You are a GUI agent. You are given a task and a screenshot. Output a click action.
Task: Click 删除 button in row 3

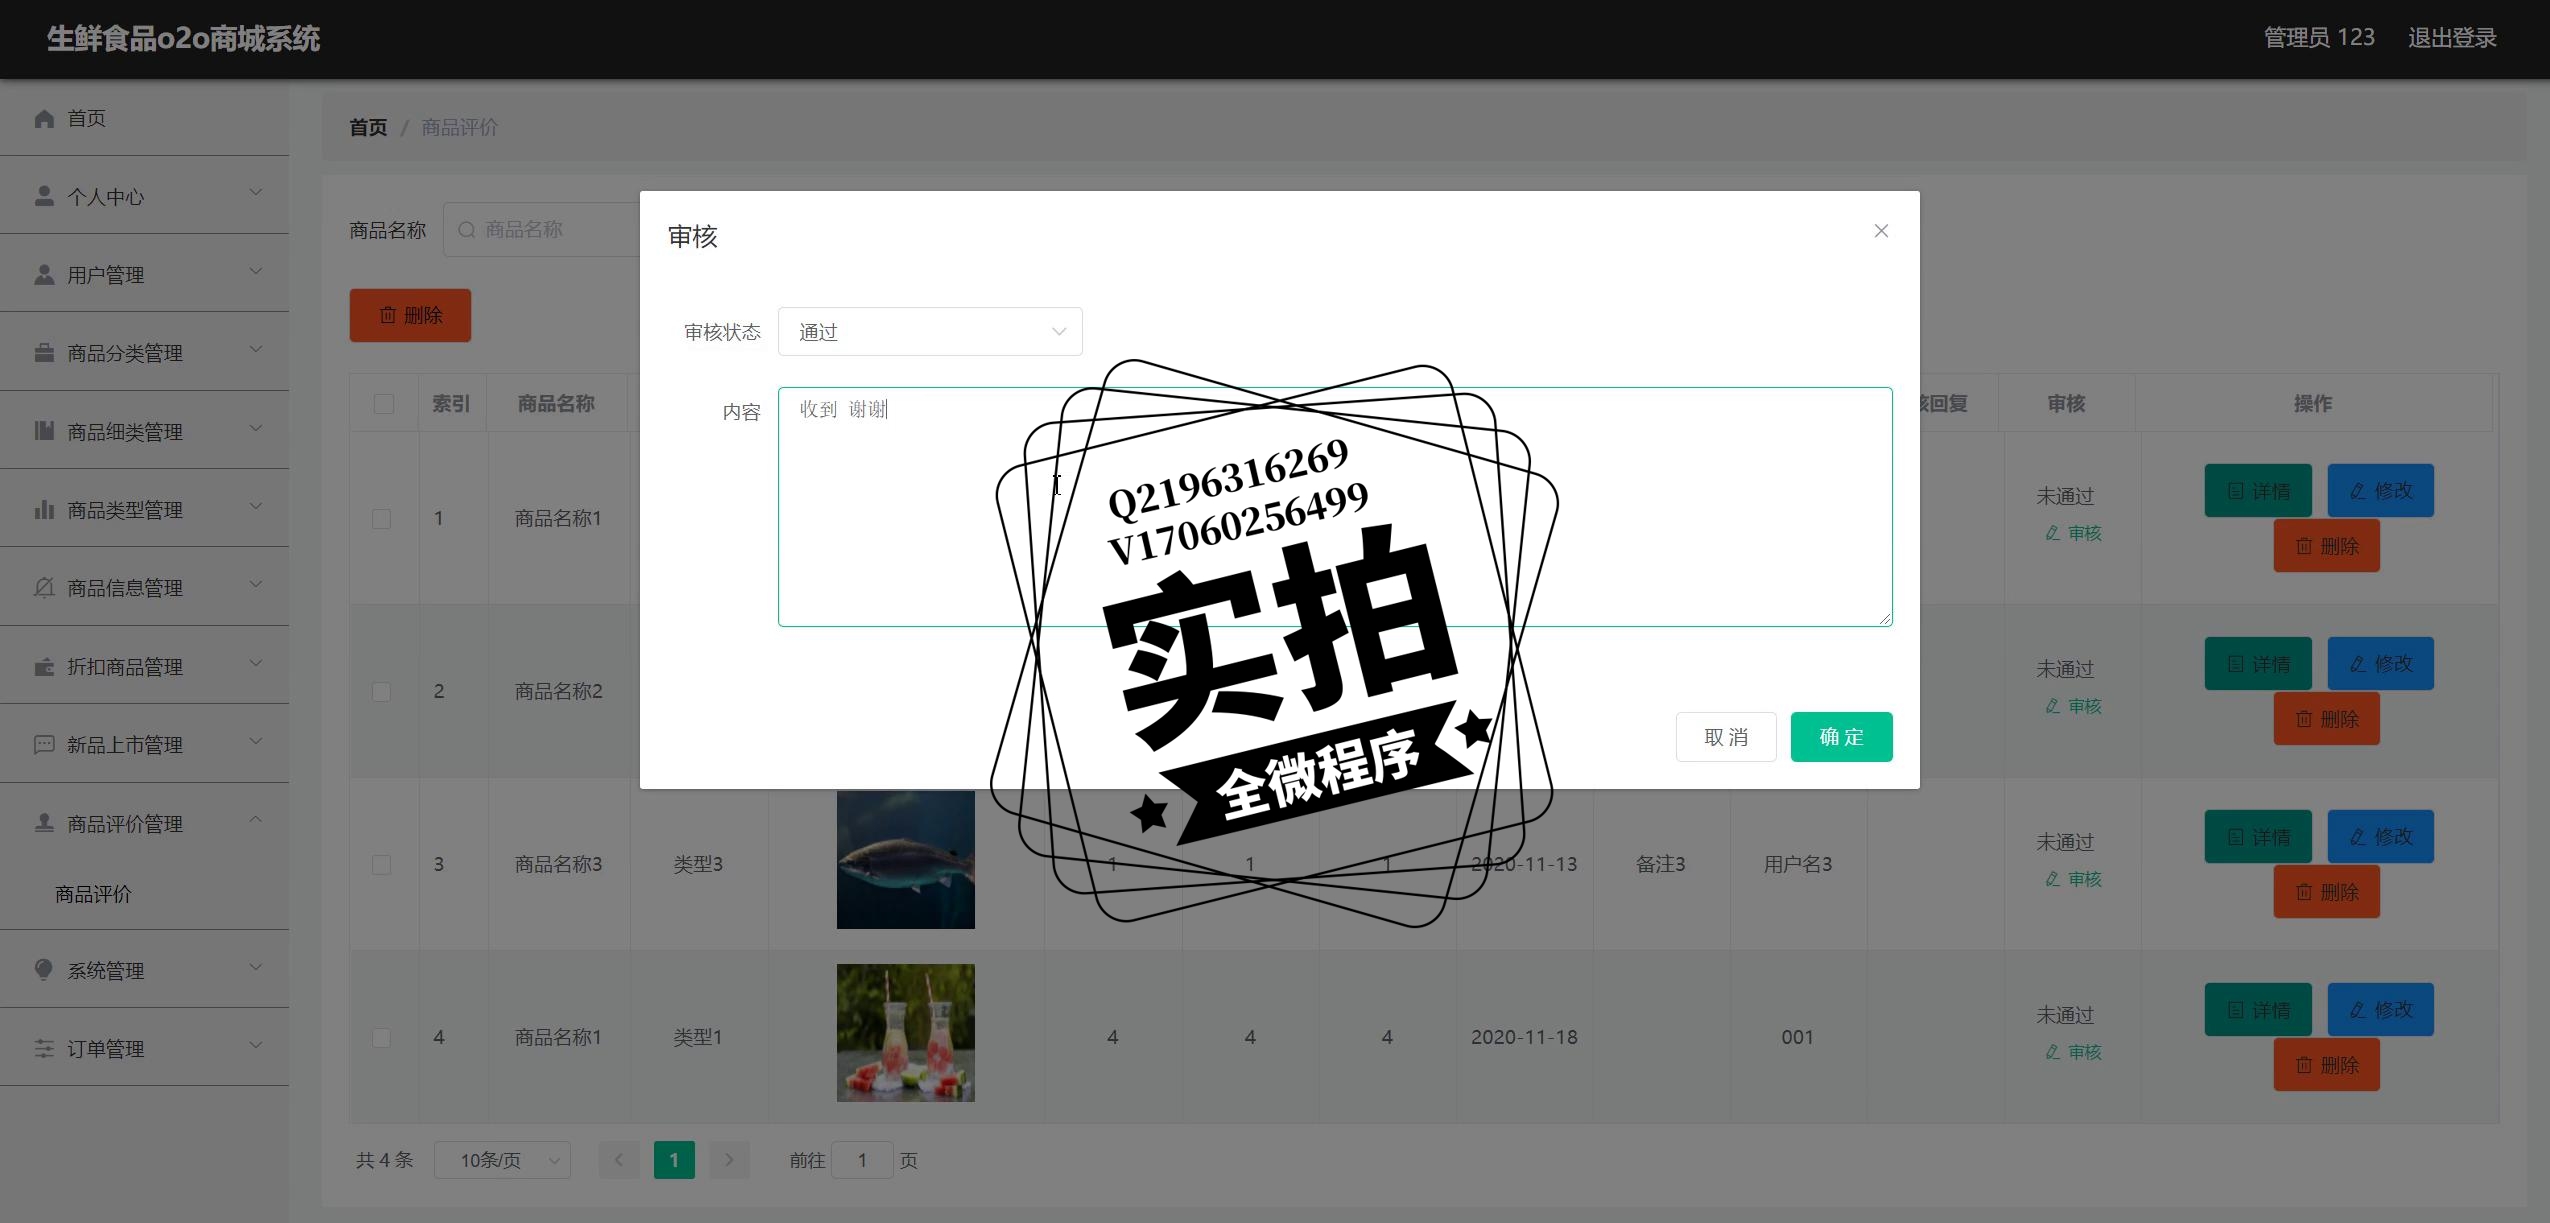tap(2326, 892)
